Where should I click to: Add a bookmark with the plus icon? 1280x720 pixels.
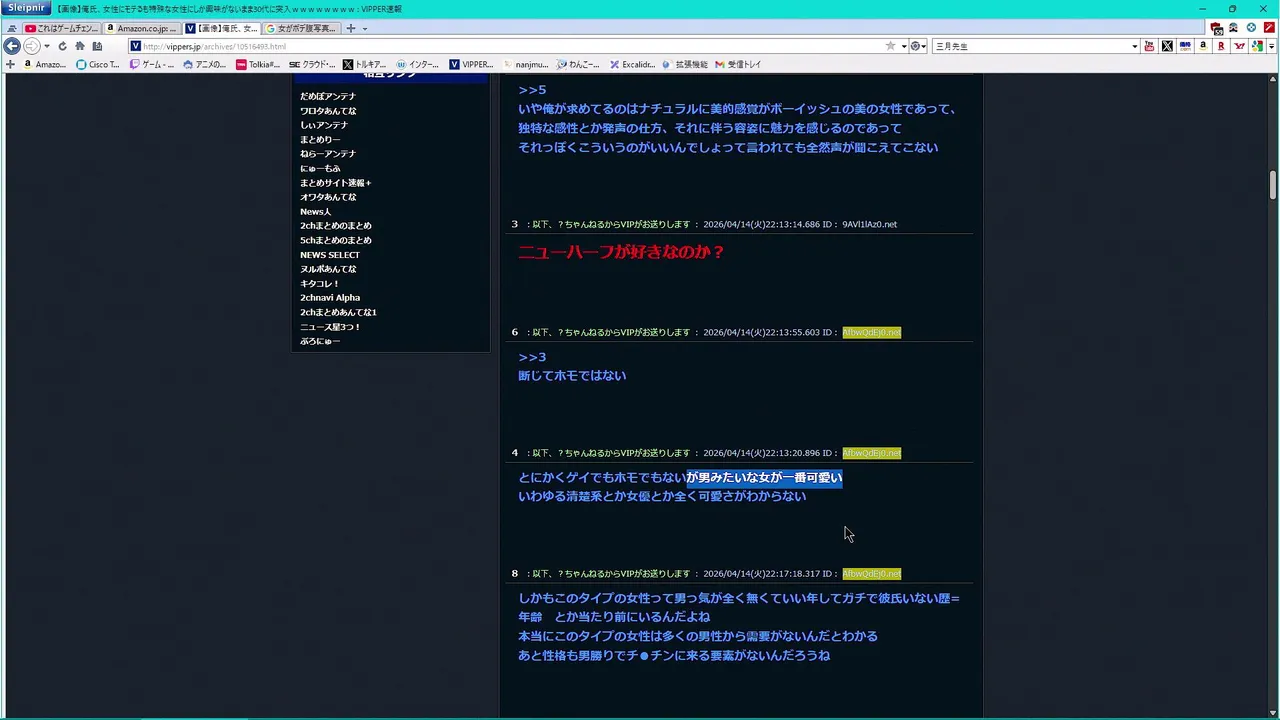[x=10, y=65]
